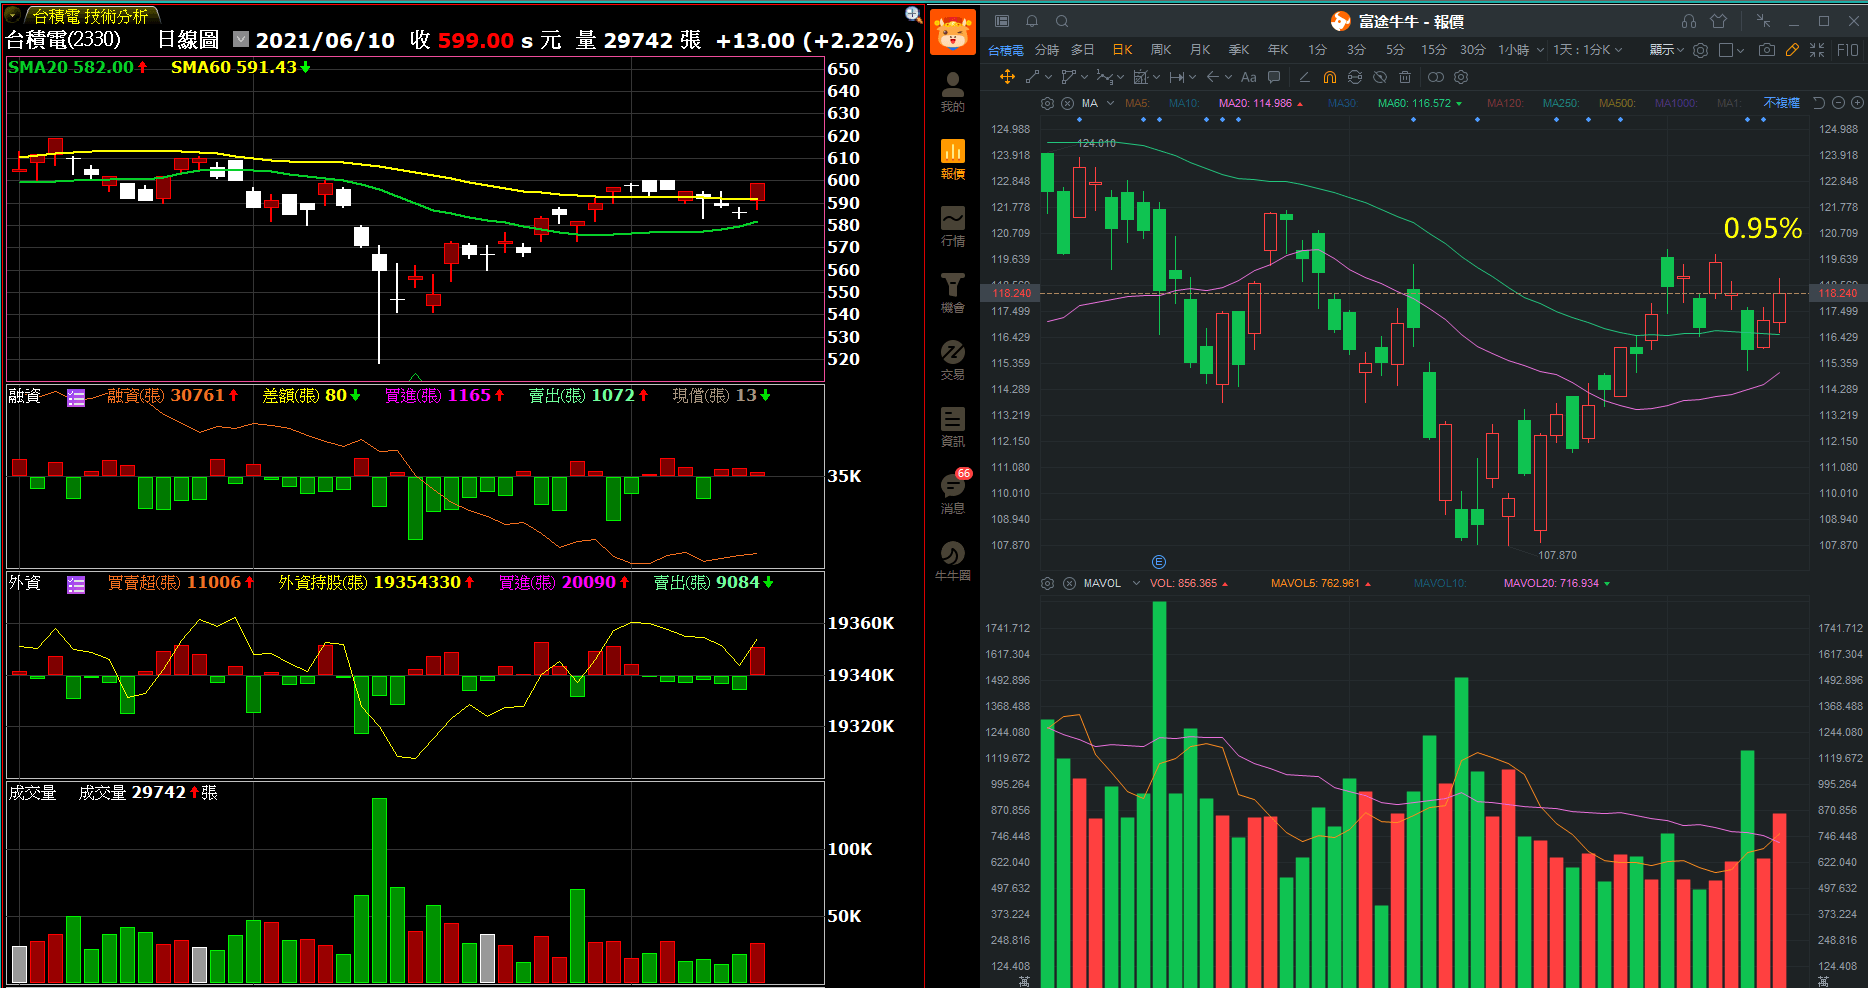Screen dimensions: 1868x988
Task: Toggle the magnet snap tool
Action: click(x=1329, y=77)
